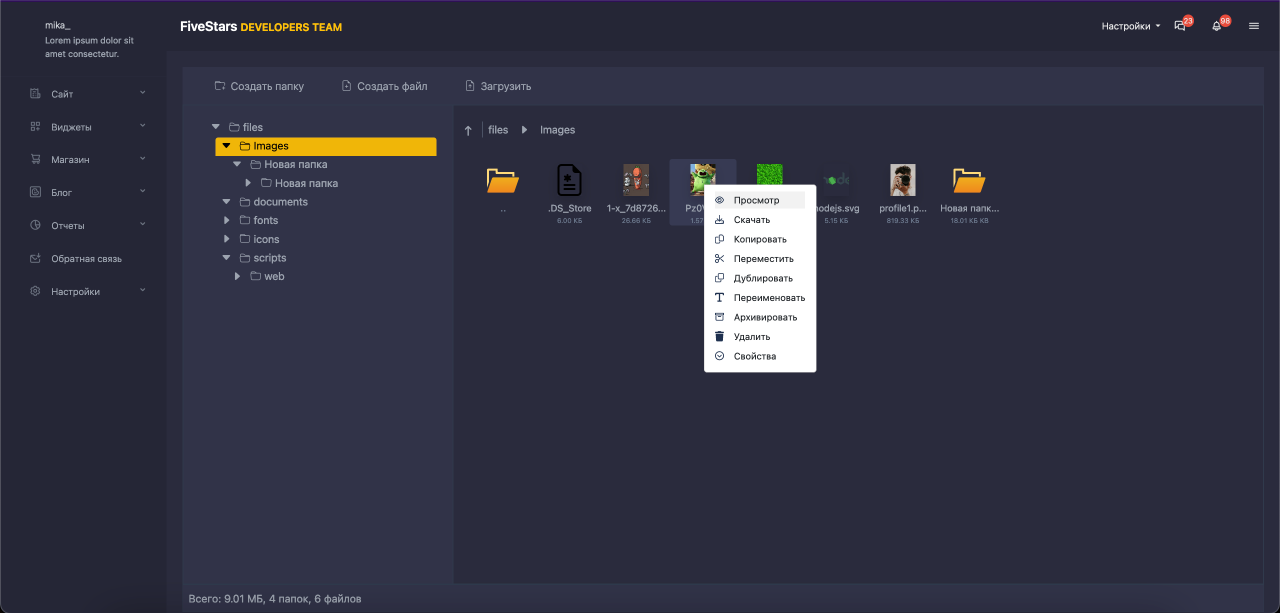Open the notifications bell icon
This screenshot has height=613, width=1280.
pyautogui.click(x=1217, y=26)
